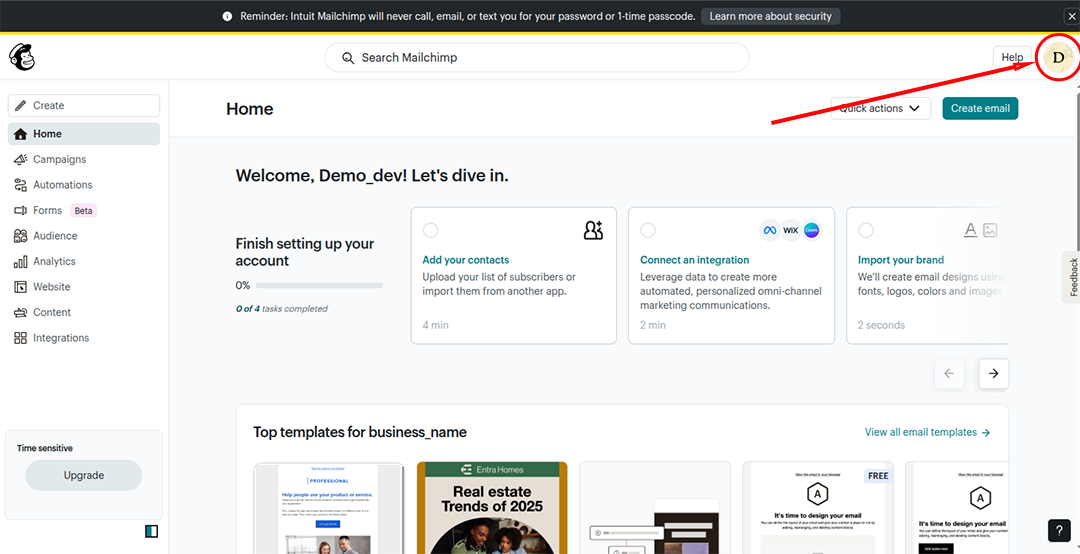
Task: Click the image icon on Import your brand
Action: click(990, 230)
